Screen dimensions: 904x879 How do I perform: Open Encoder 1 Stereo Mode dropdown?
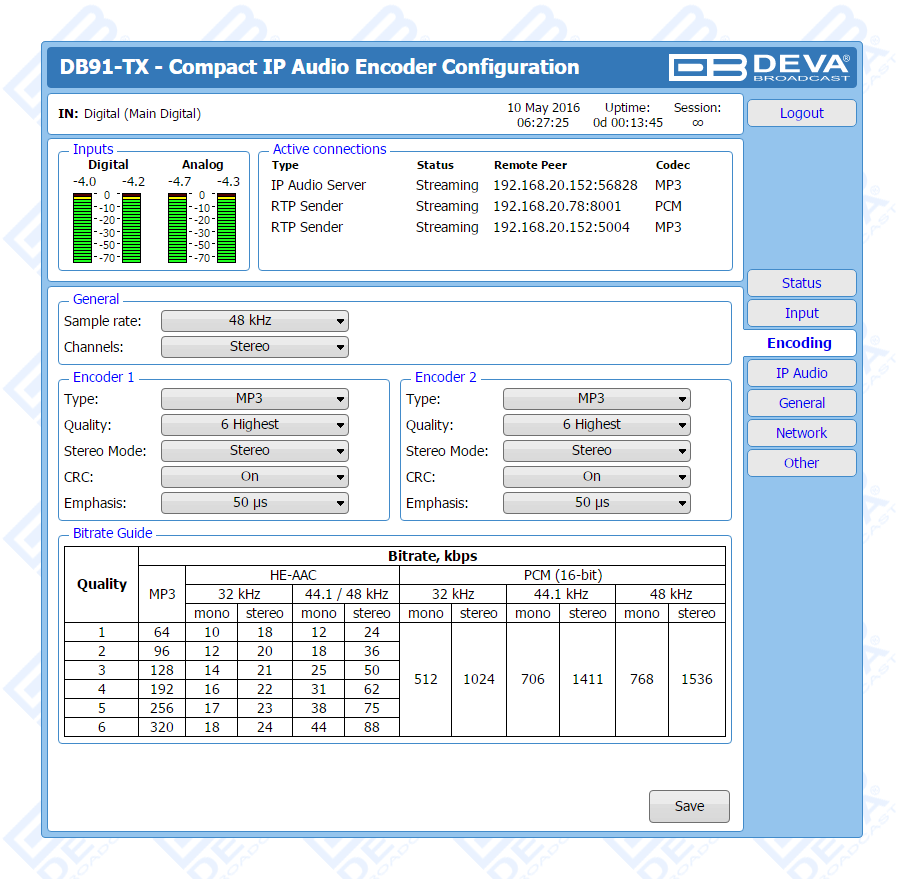click(254, 451)
